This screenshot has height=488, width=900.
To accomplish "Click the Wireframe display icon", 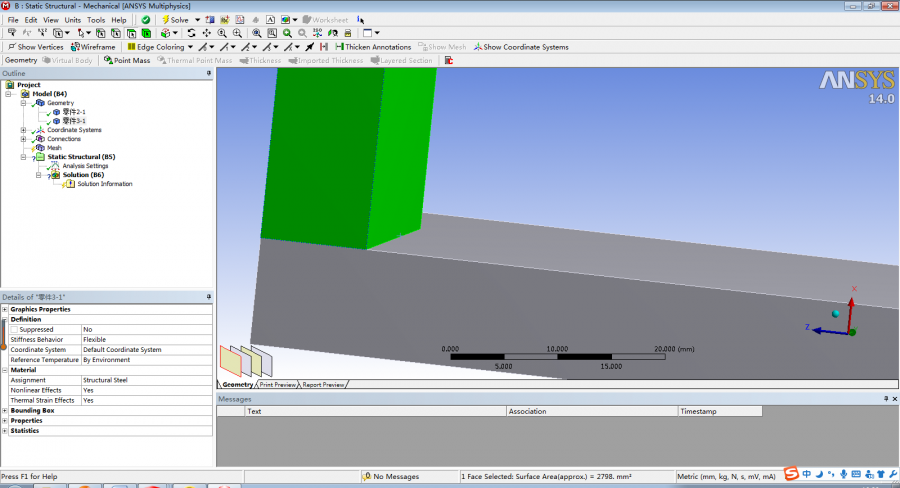I will 75,47.
